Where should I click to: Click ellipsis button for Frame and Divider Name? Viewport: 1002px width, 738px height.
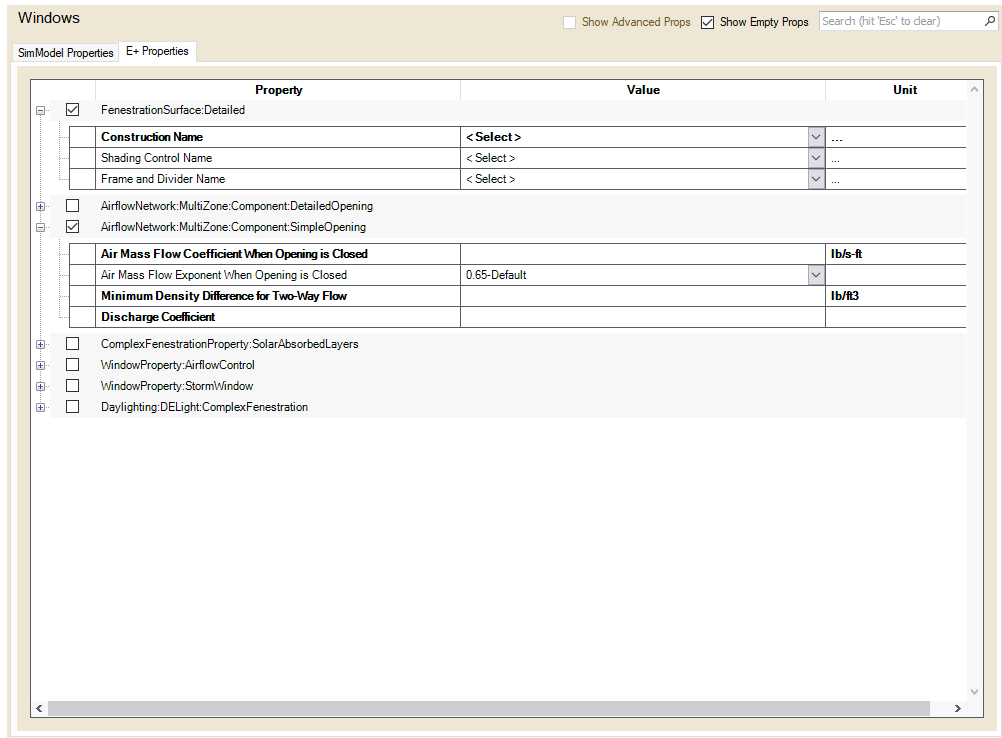(836, 180)
